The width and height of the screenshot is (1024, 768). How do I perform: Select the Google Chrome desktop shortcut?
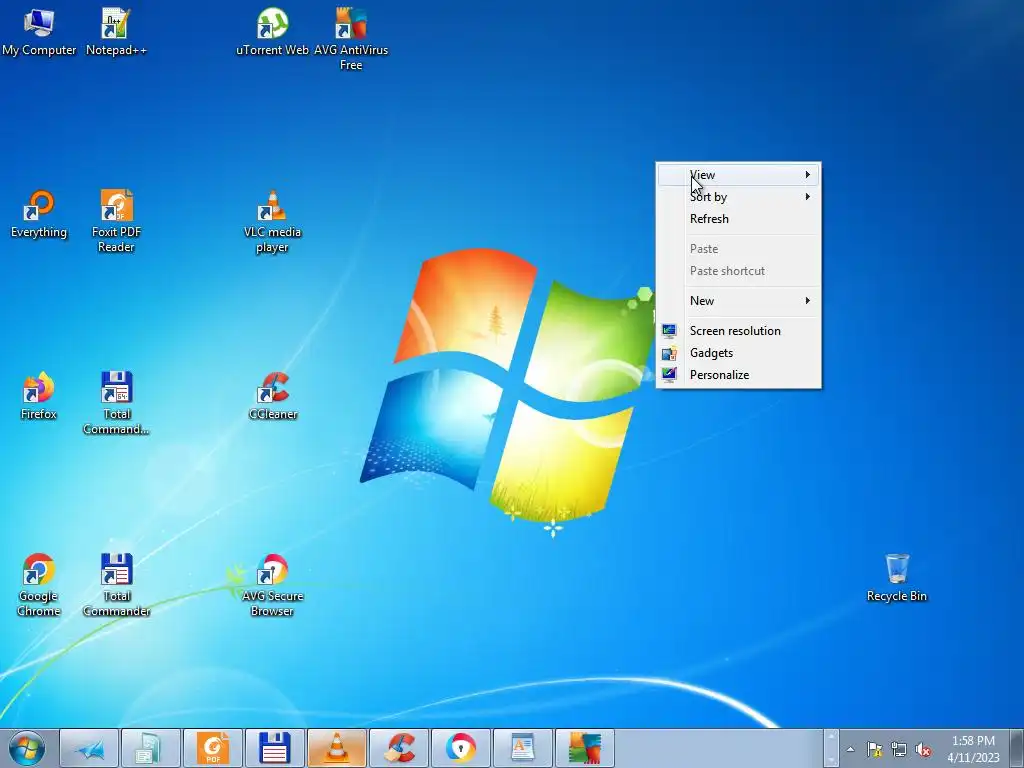tap(39, 584)
